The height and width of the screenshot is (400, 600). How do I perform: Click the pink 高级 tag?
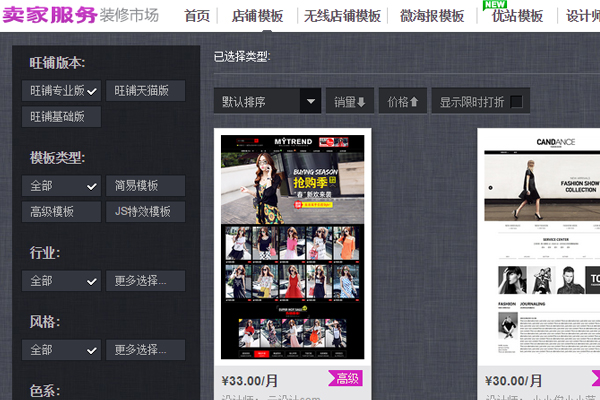click(346, 379)
